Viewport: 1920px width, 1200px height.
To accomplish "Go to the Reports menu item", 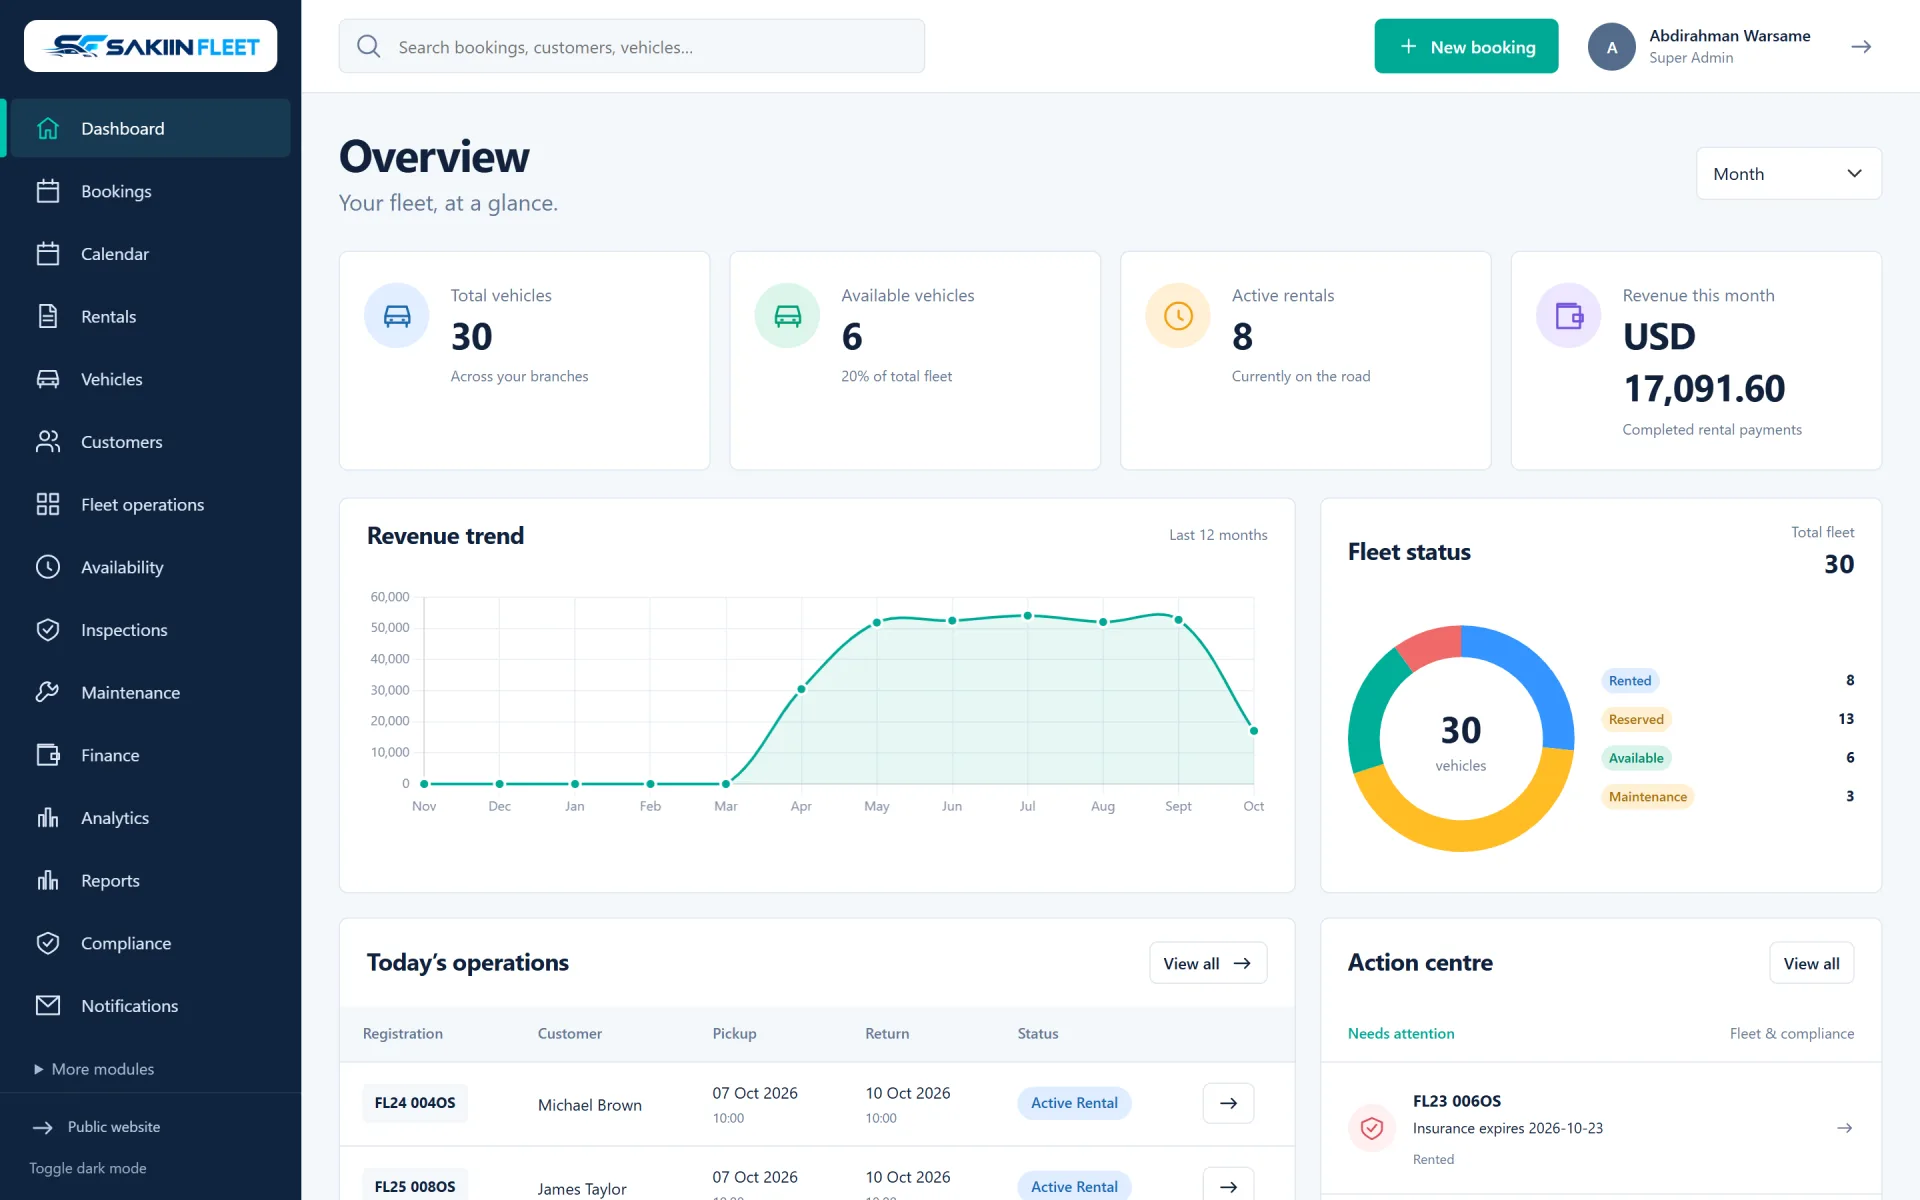I will pyautogui.click(x=150, y=881).
